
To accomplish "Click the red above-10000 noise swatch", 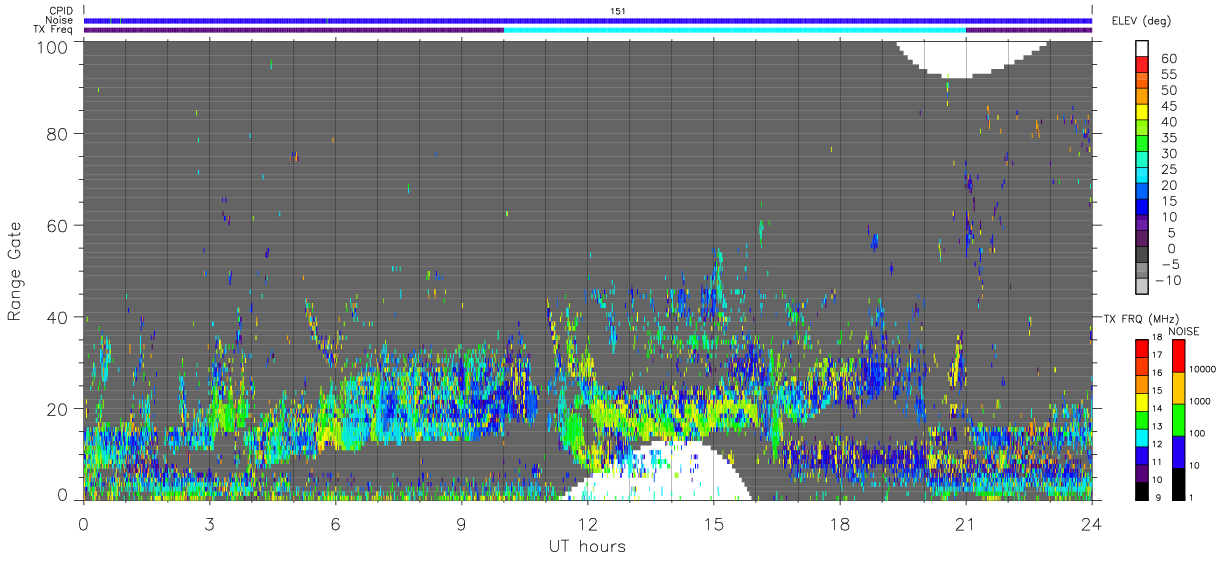I will (1177, 356).
